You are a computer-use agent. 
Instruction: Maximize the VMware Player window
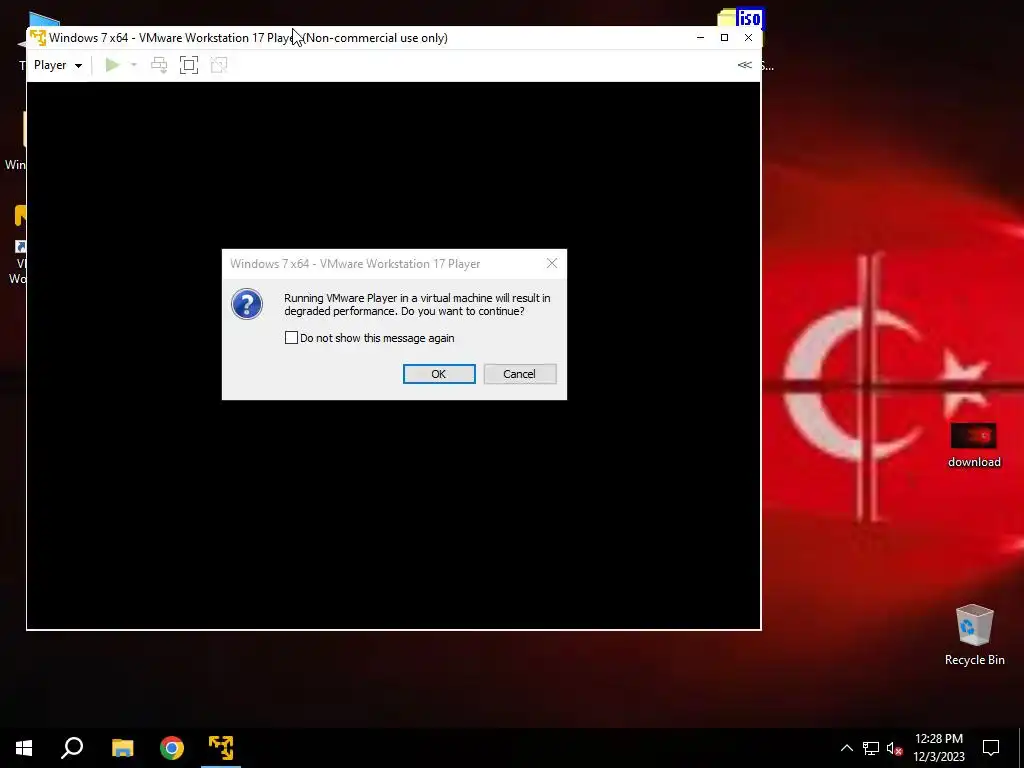point(724,37)
